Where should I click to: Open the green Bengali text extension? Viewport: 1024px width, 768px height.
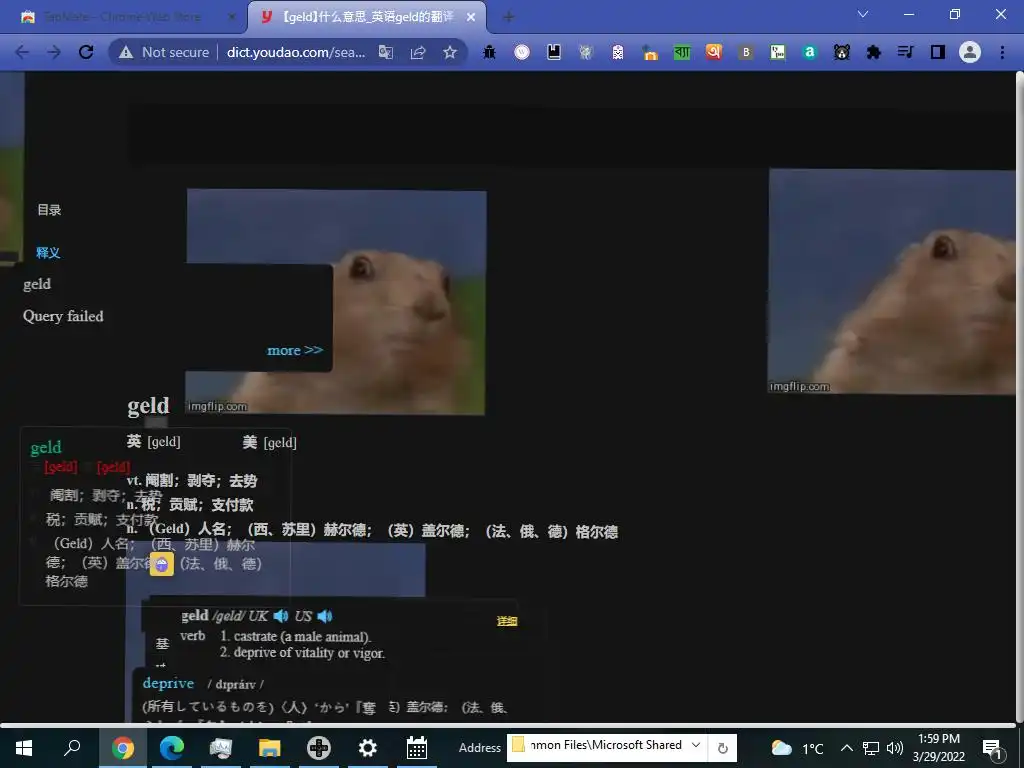pos(682,52)
